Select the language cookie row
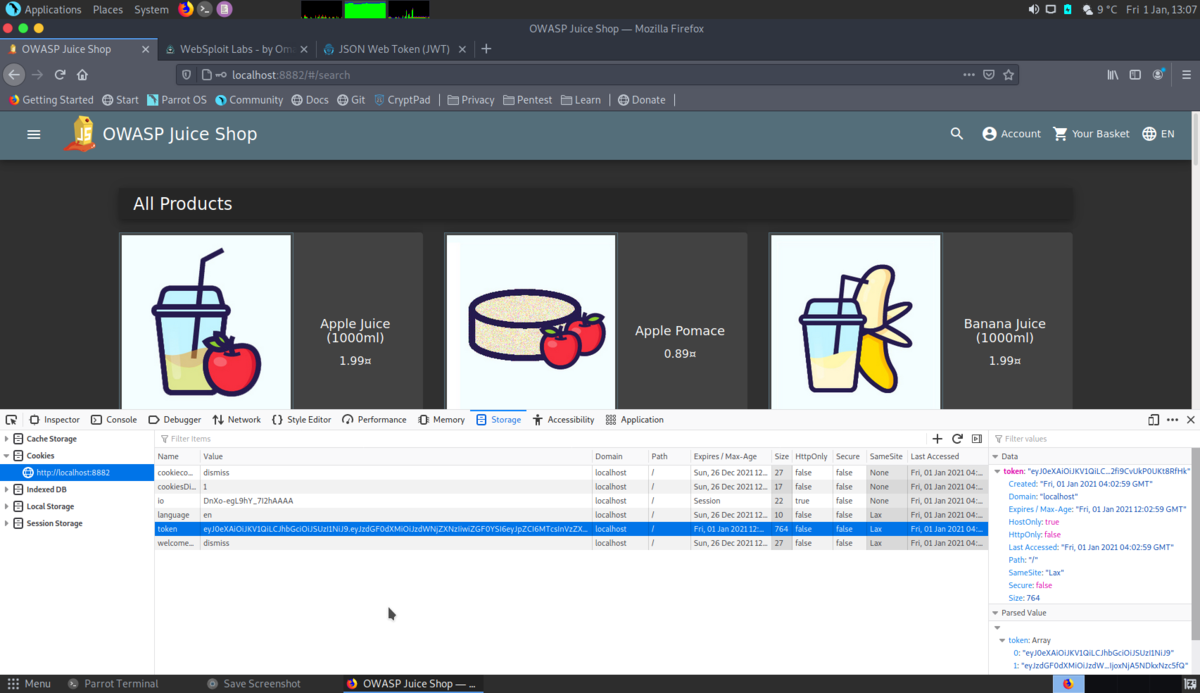Image resolution: width=1200 pixels, height=693 pixels. pos(571,515)
